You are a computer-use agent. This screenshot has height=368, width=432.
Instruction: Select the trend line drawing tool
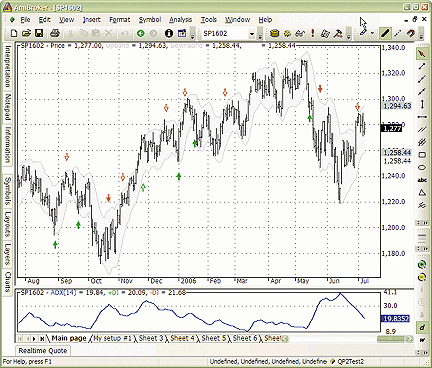coord(422,66)
